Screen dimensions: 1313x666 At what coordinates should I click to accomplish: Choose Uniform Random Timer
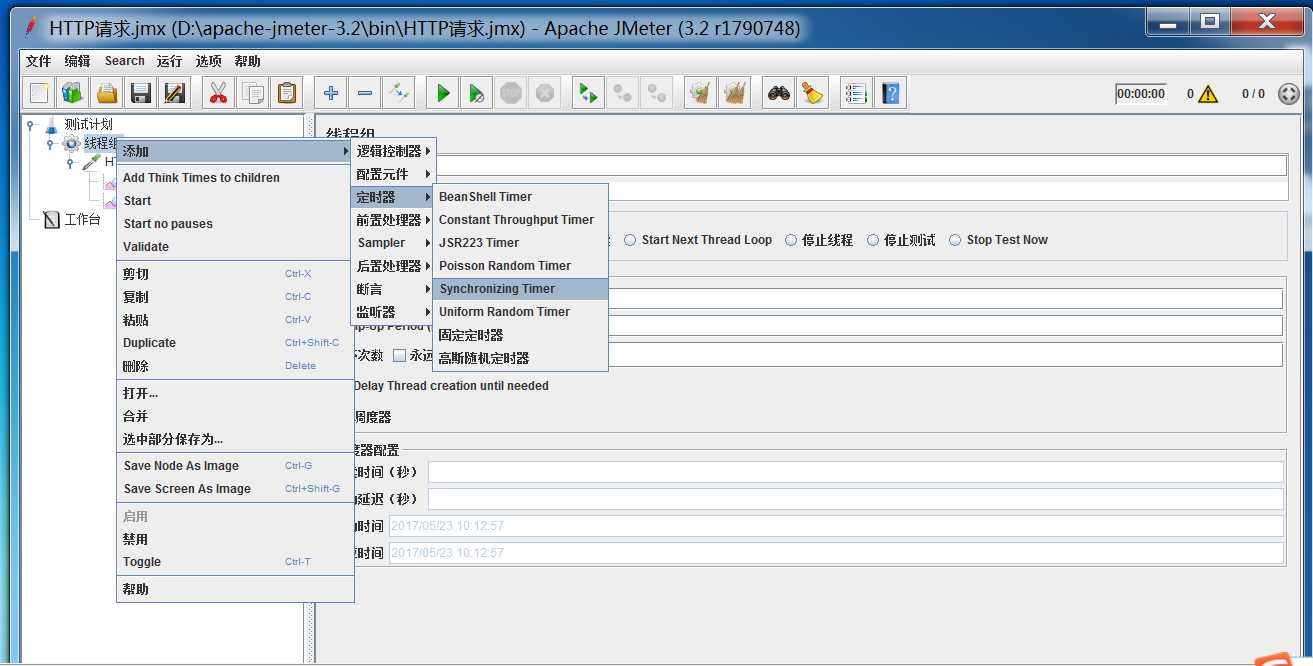coord(520,312)
